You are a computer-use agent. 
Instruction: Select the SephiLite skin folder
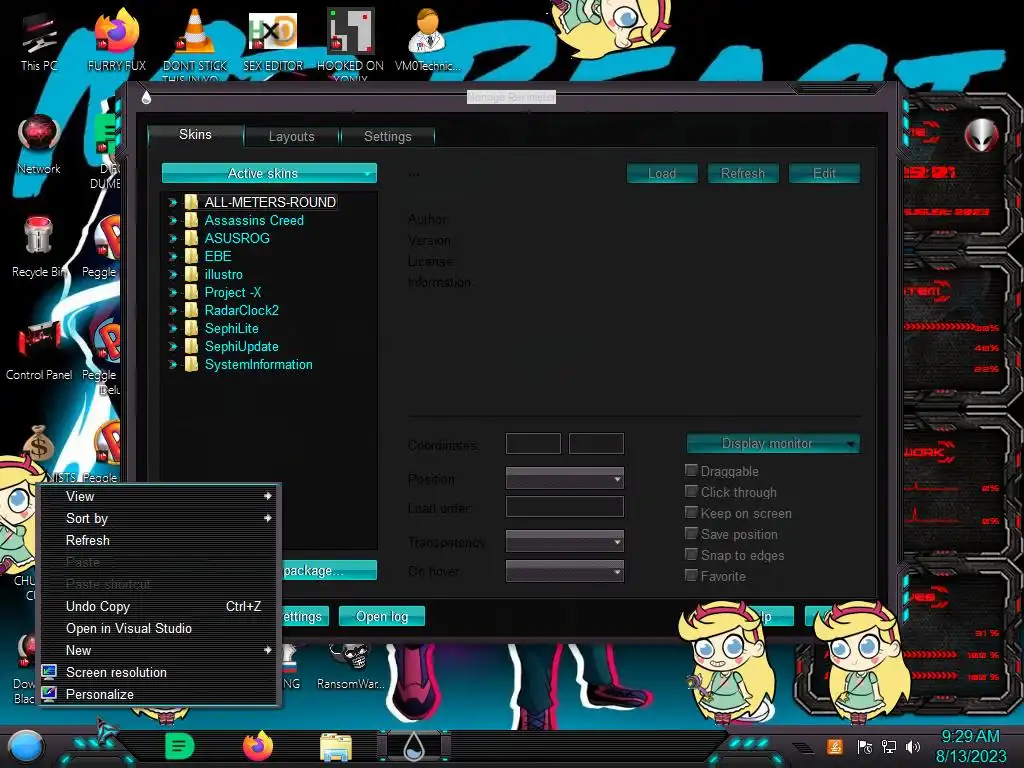tap(232, 328)
